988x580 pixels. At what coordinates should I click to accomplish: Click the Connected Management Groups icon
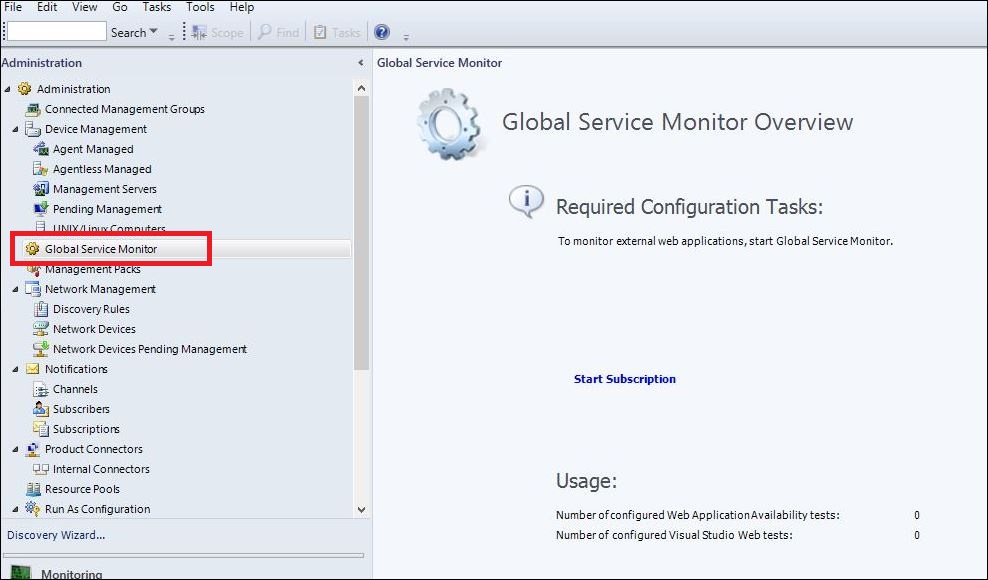pyautogui.click(x=33, y=109)
